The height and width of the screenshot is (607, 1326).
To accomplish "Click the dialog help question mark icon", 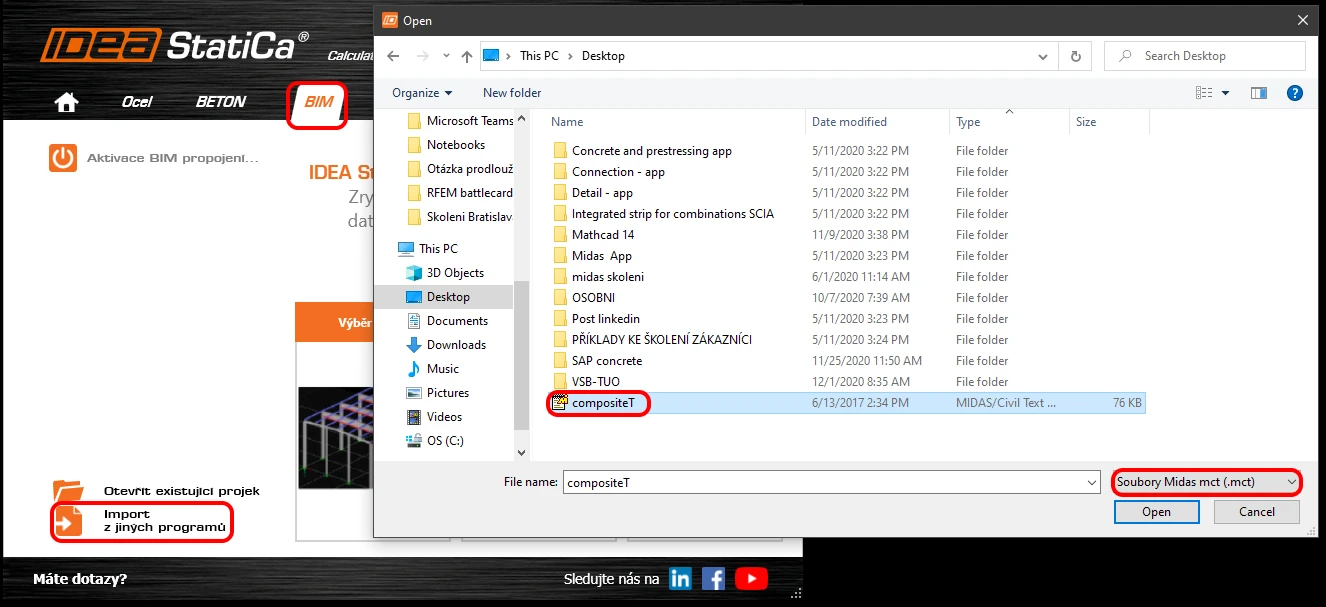I will [x=1295, y=93].
